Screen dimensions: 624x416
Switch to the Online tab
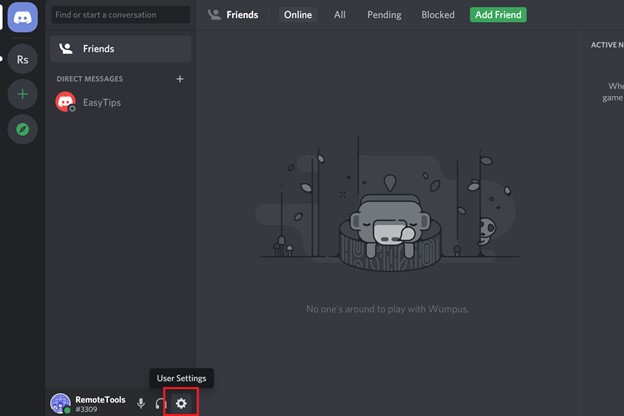point(298,15)
